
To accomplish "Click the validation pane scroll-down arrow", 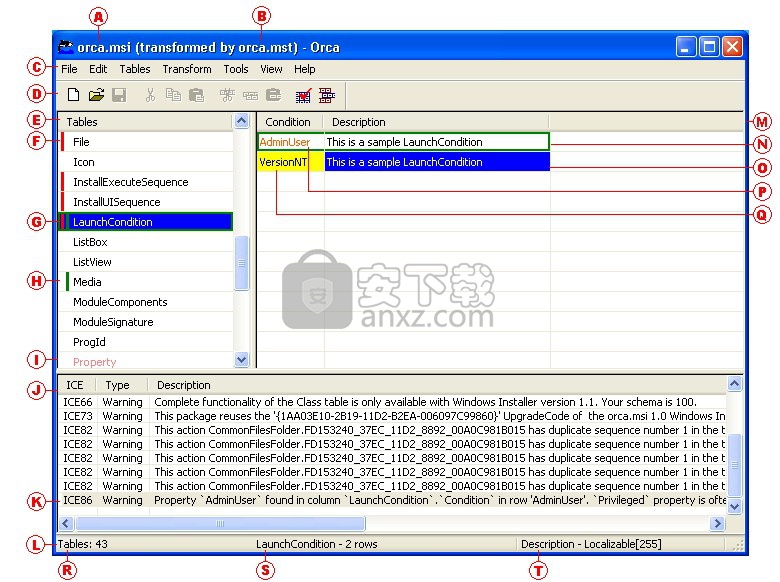I will (734, 506).
